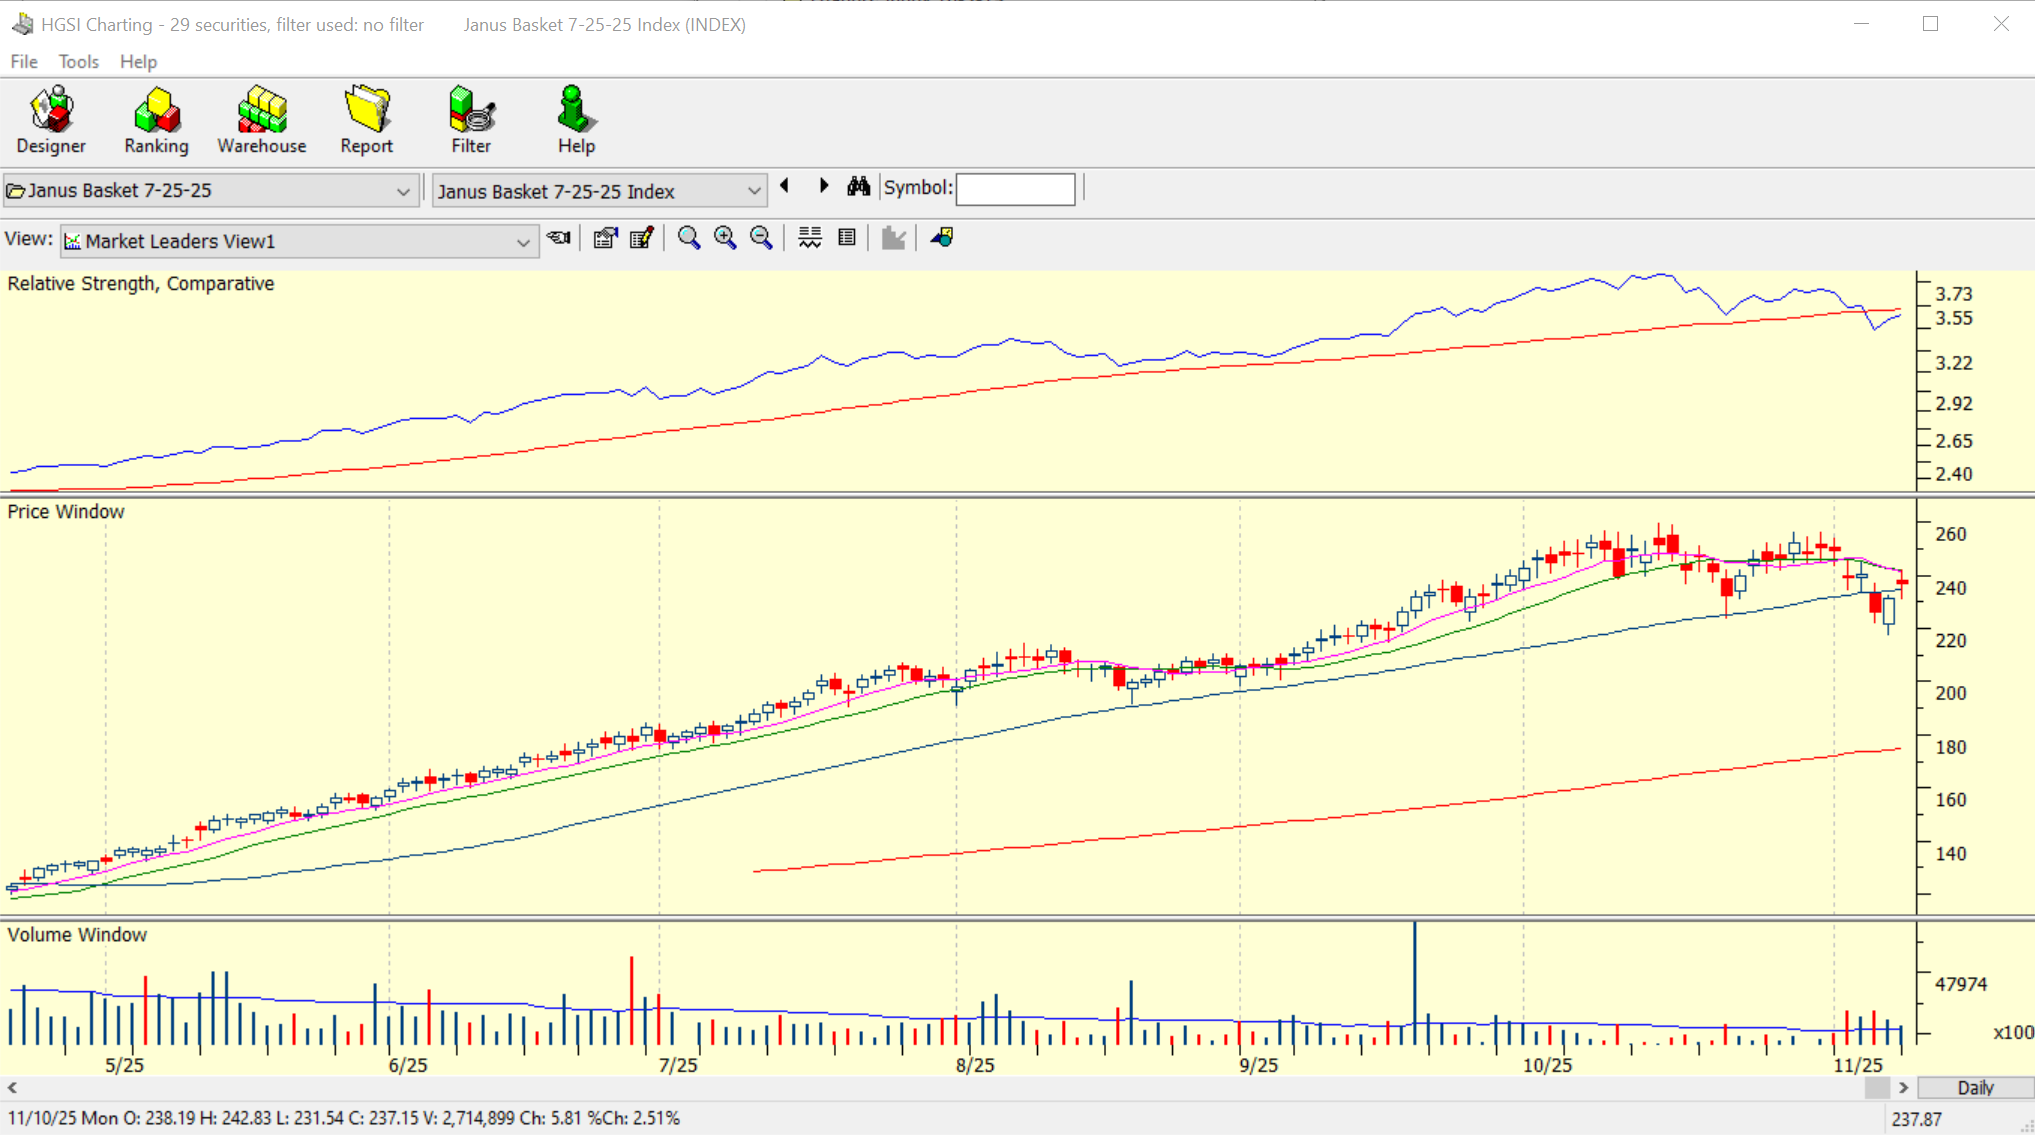2035x1135 pixels.
Task: Click the zoom in magnifier icon
Action: coord(725,238)
